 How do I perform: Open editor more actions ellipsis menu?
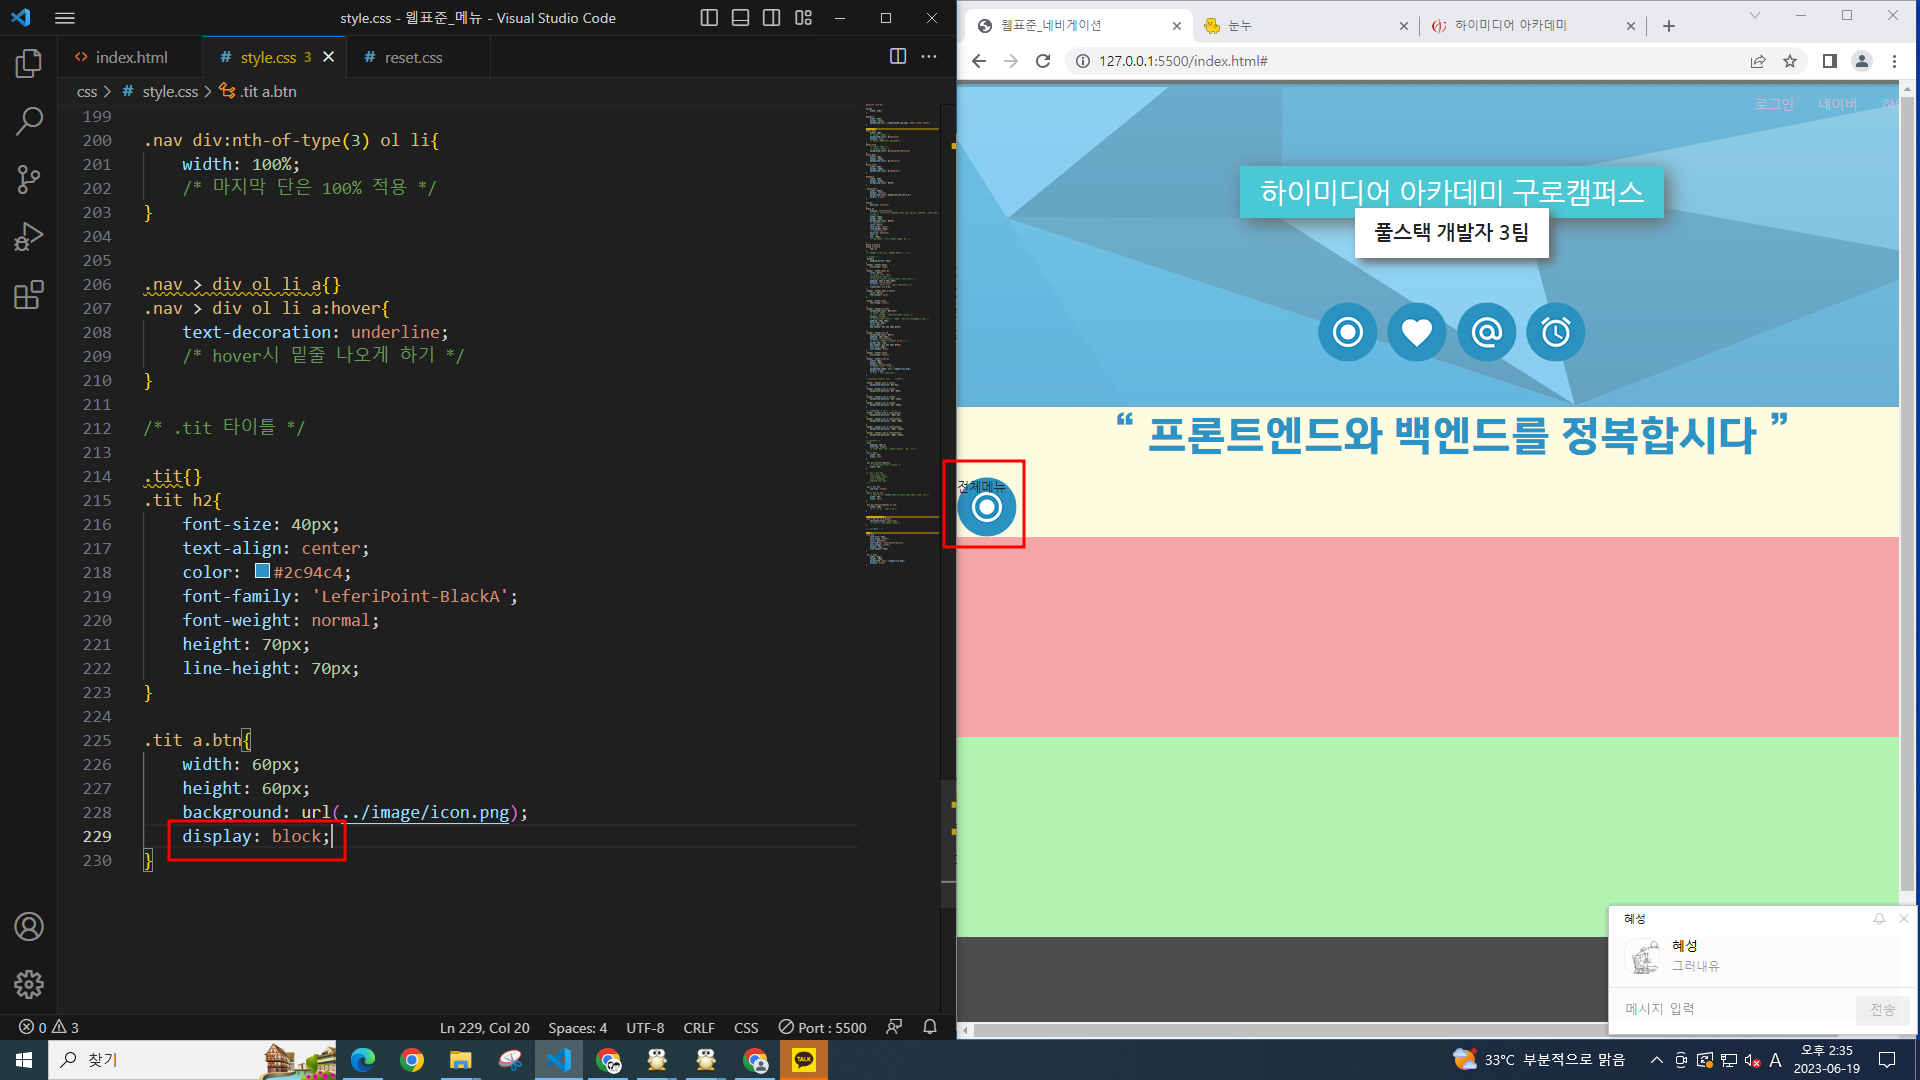pyautogui.click(x=929, y=57)
